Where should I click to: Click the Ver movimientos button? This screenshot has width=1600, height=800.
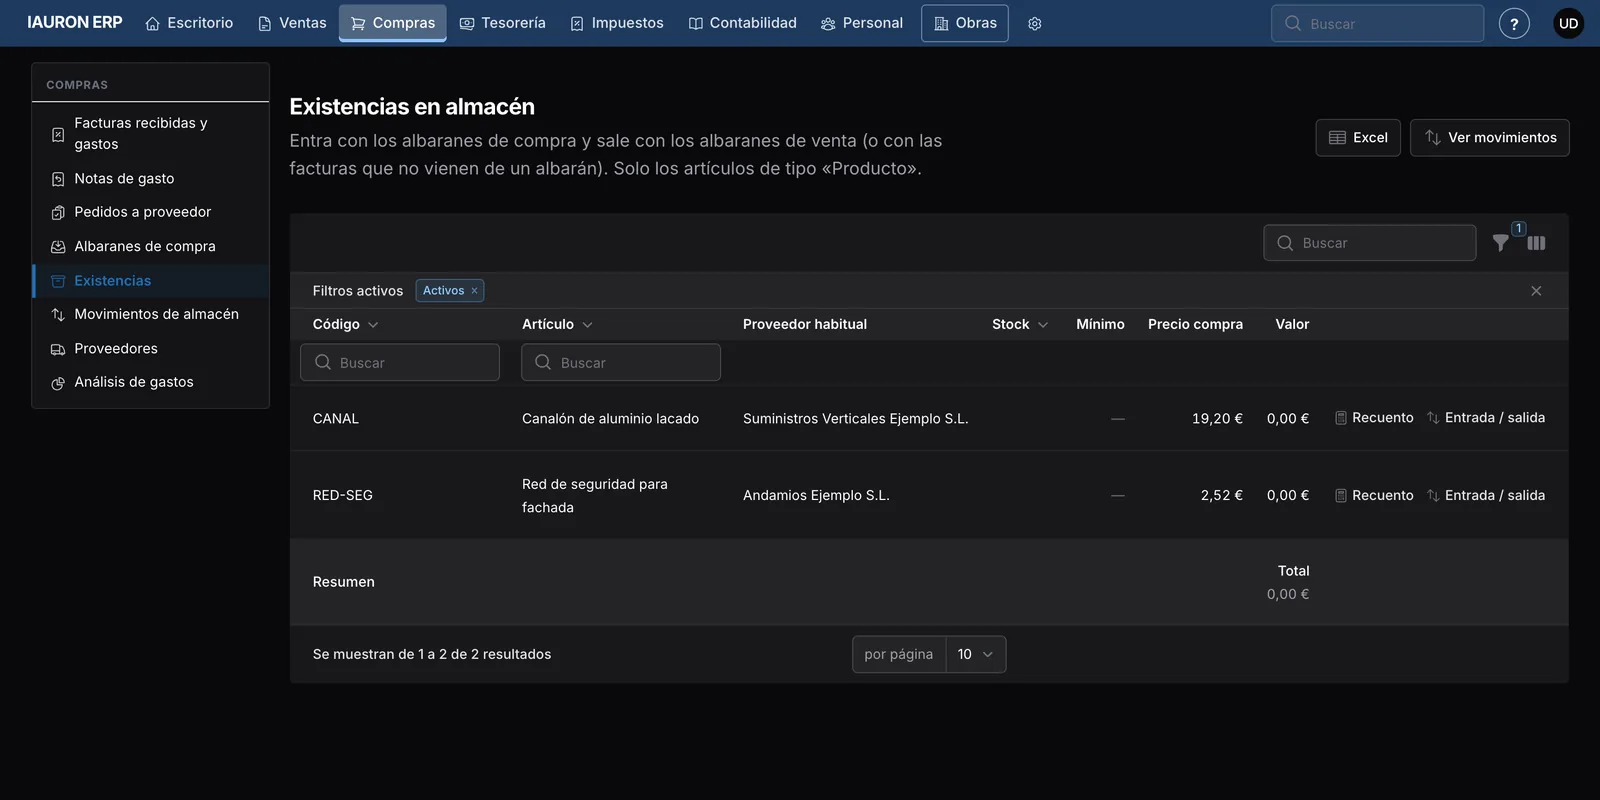tap(1490, 138)
